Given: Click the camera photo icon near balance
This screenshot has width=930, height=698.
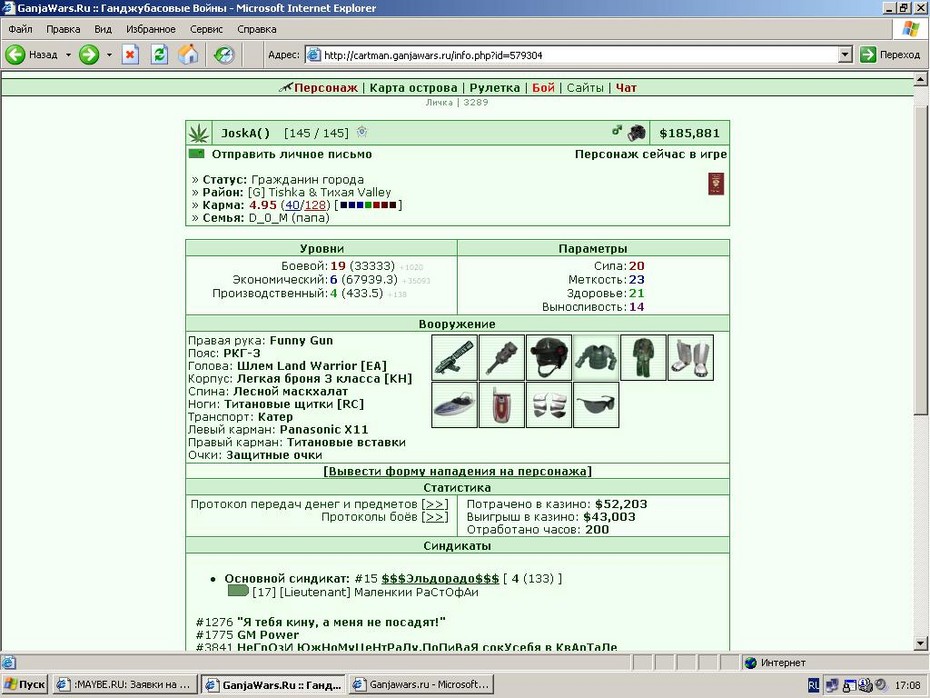Looking at the screenshot, I should coord(636,132).
